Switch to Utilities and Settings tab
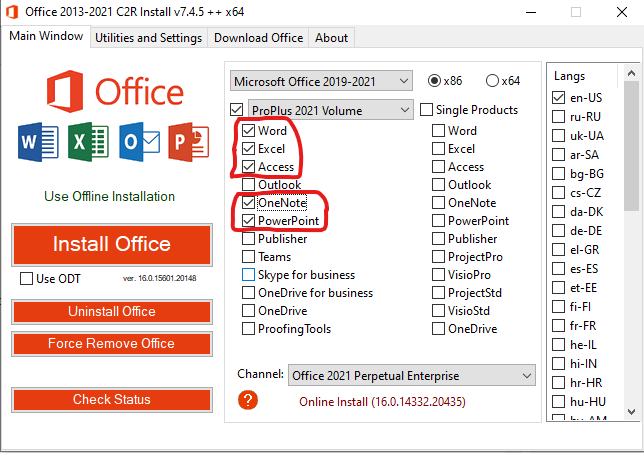Viewport: 644px width, 453px height. point(149,38)
